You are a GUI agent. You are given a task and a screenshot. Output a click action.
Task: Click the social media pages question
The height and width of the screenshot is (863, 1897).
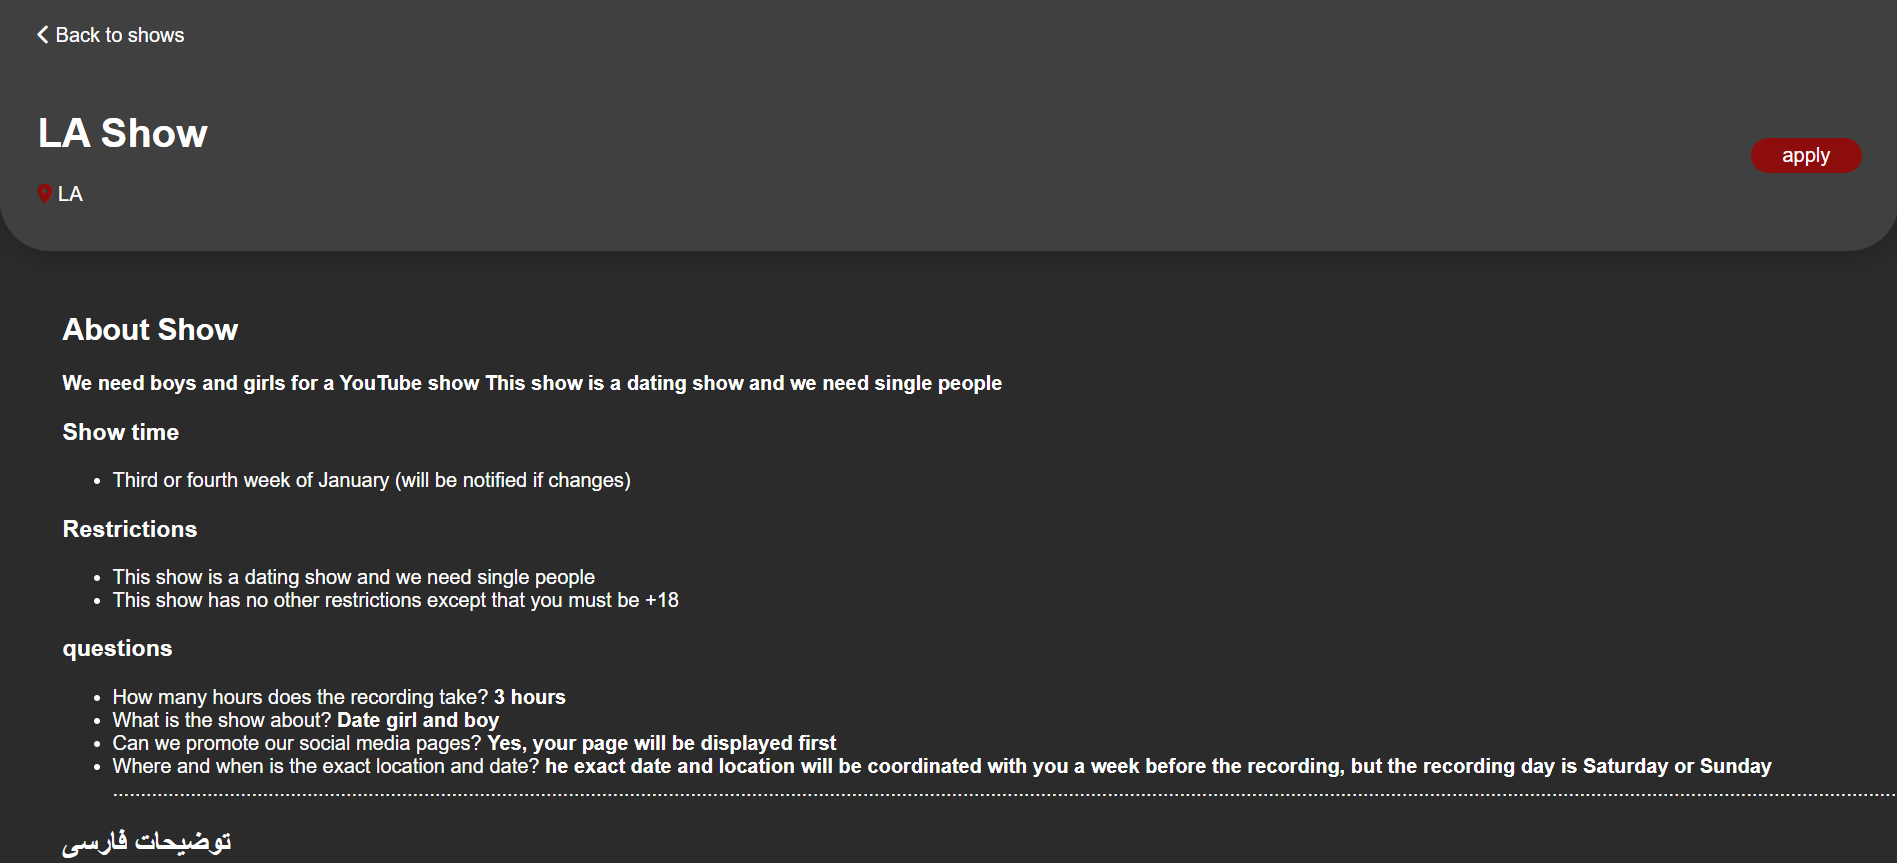coord(474,743)
